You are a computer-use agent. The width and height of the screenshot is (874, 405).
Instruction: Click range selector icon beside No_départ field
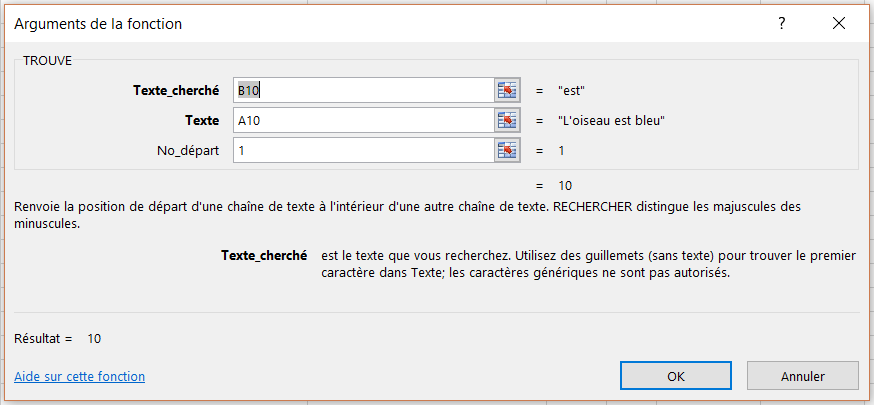(508, 151)
